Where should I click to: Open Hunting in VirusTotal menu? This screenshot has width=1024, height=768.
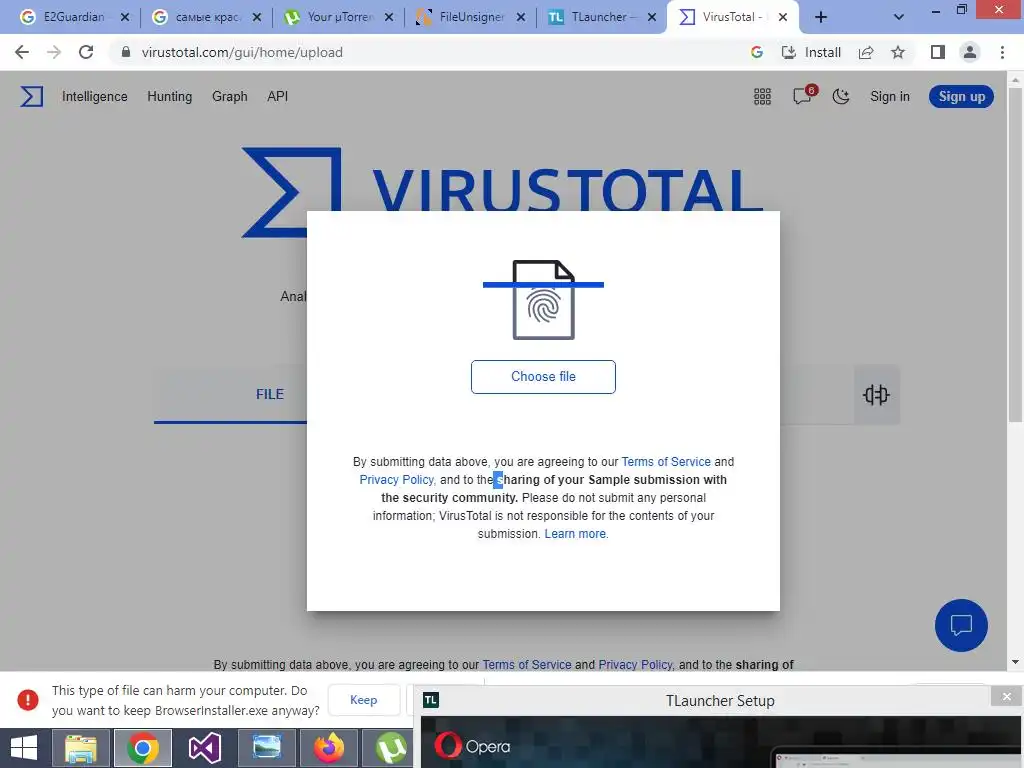point(170,97)
